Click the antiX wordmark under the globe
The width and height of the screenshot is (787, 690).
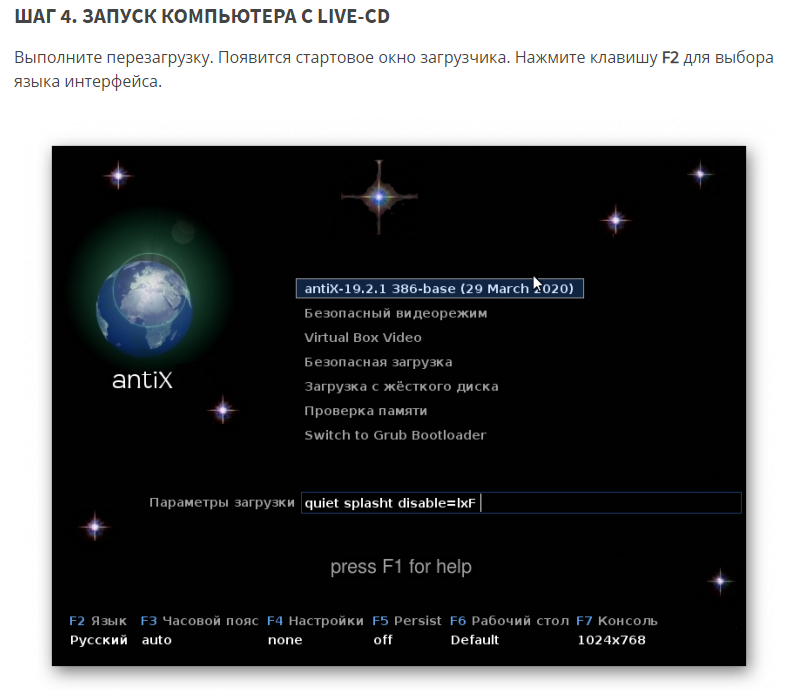pyautogui.click(x=142, y=380)
